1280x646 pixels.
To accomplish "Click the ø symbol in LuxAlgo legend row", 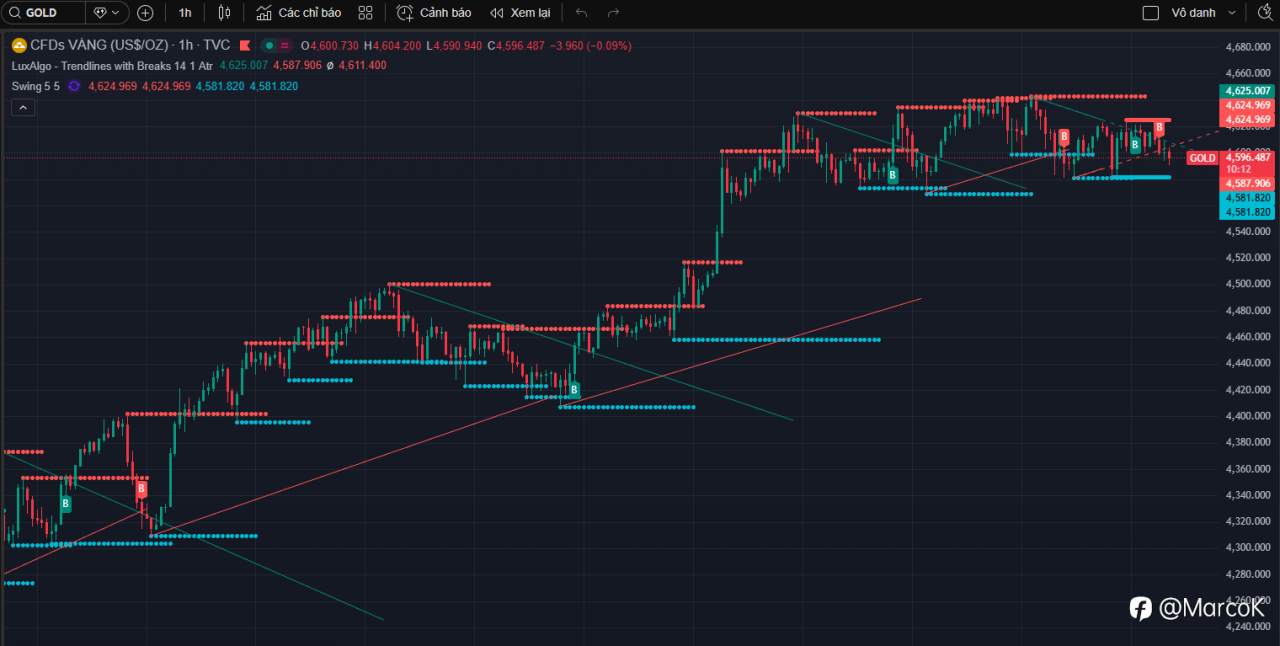I will [330, 65].
